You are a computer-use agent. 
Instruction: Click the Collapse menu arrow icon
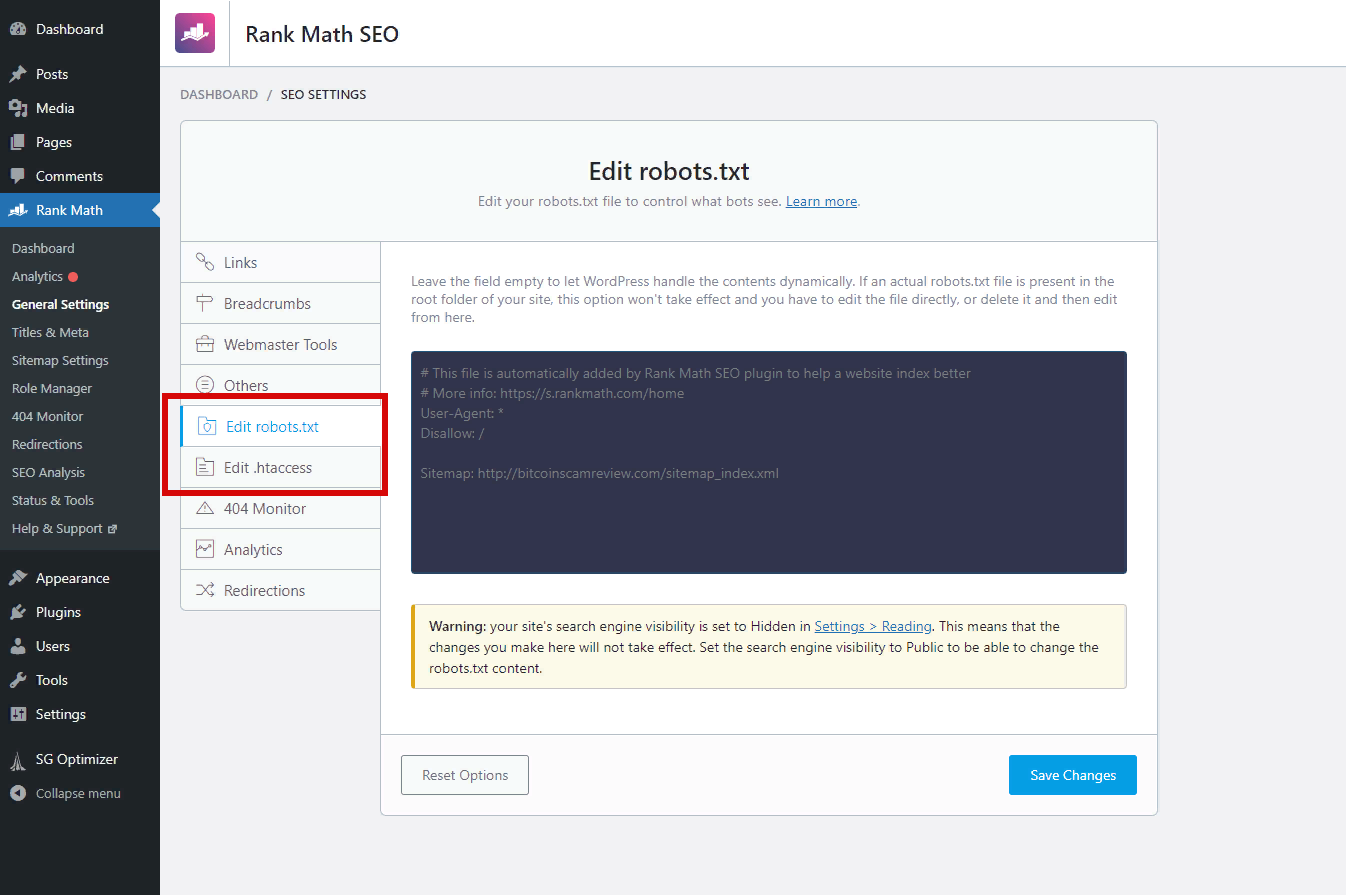(18, 793)
